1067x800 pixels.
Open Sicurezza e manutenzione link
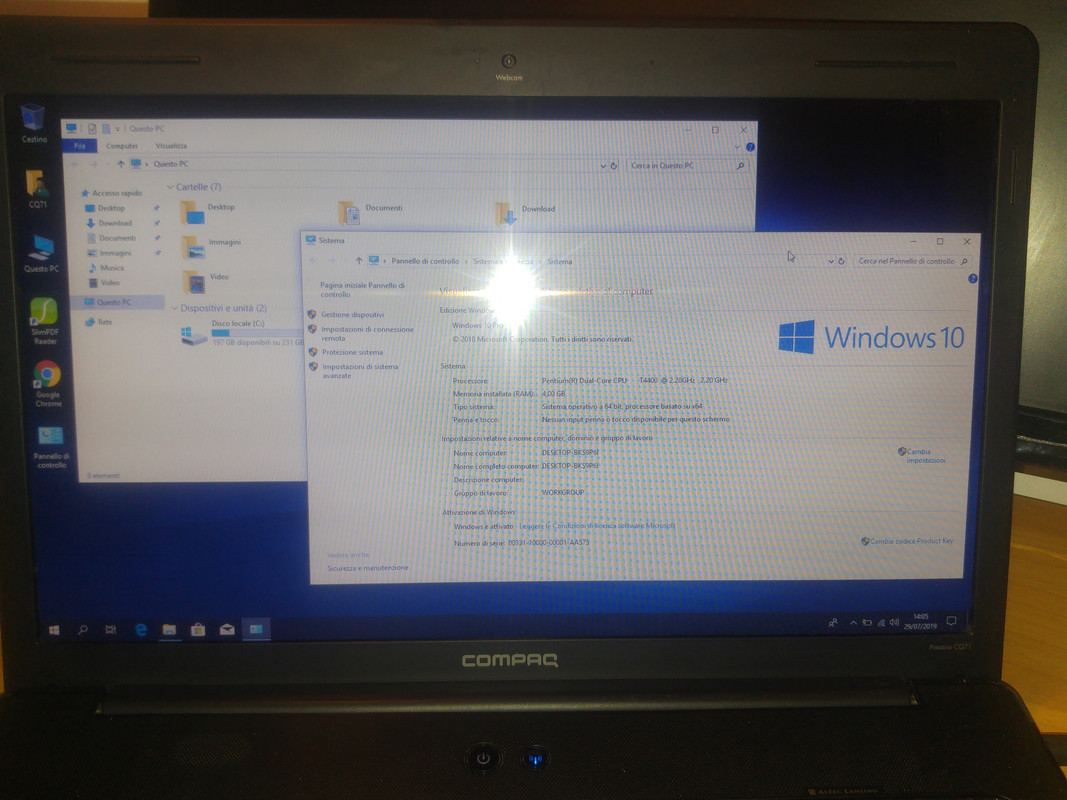tap(367, 567)
